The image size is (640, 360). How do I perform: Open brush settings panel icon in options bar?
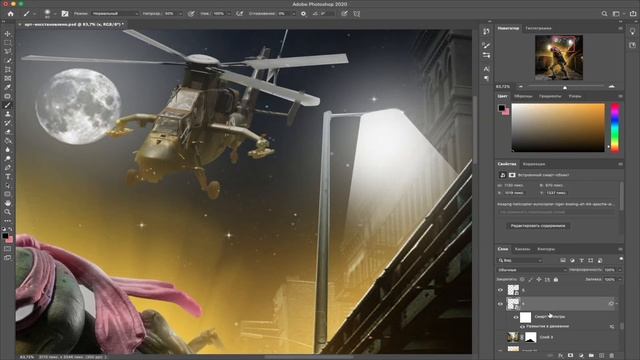tap(65, 13)
